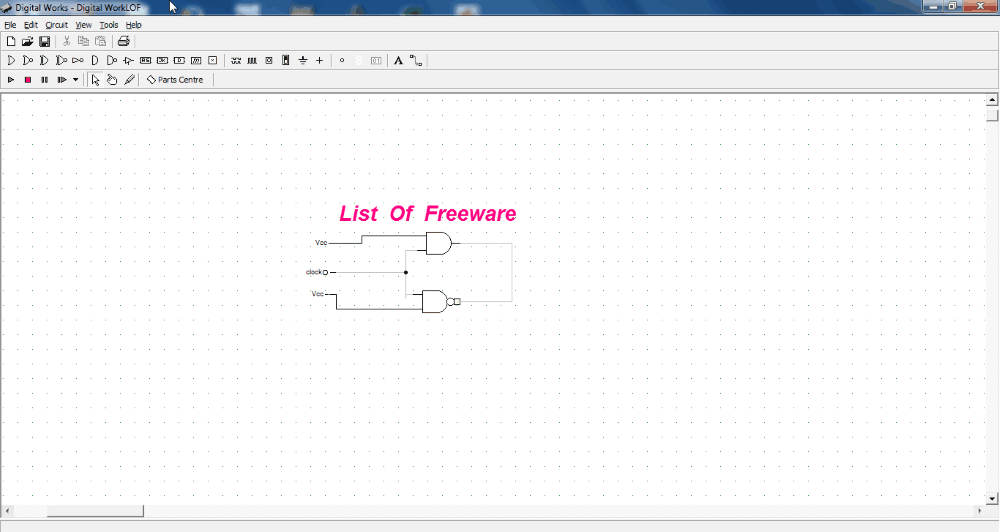Click the Copy icon in toolbar
Viewport: 1000px width, 532px height.
pos(83,41)
